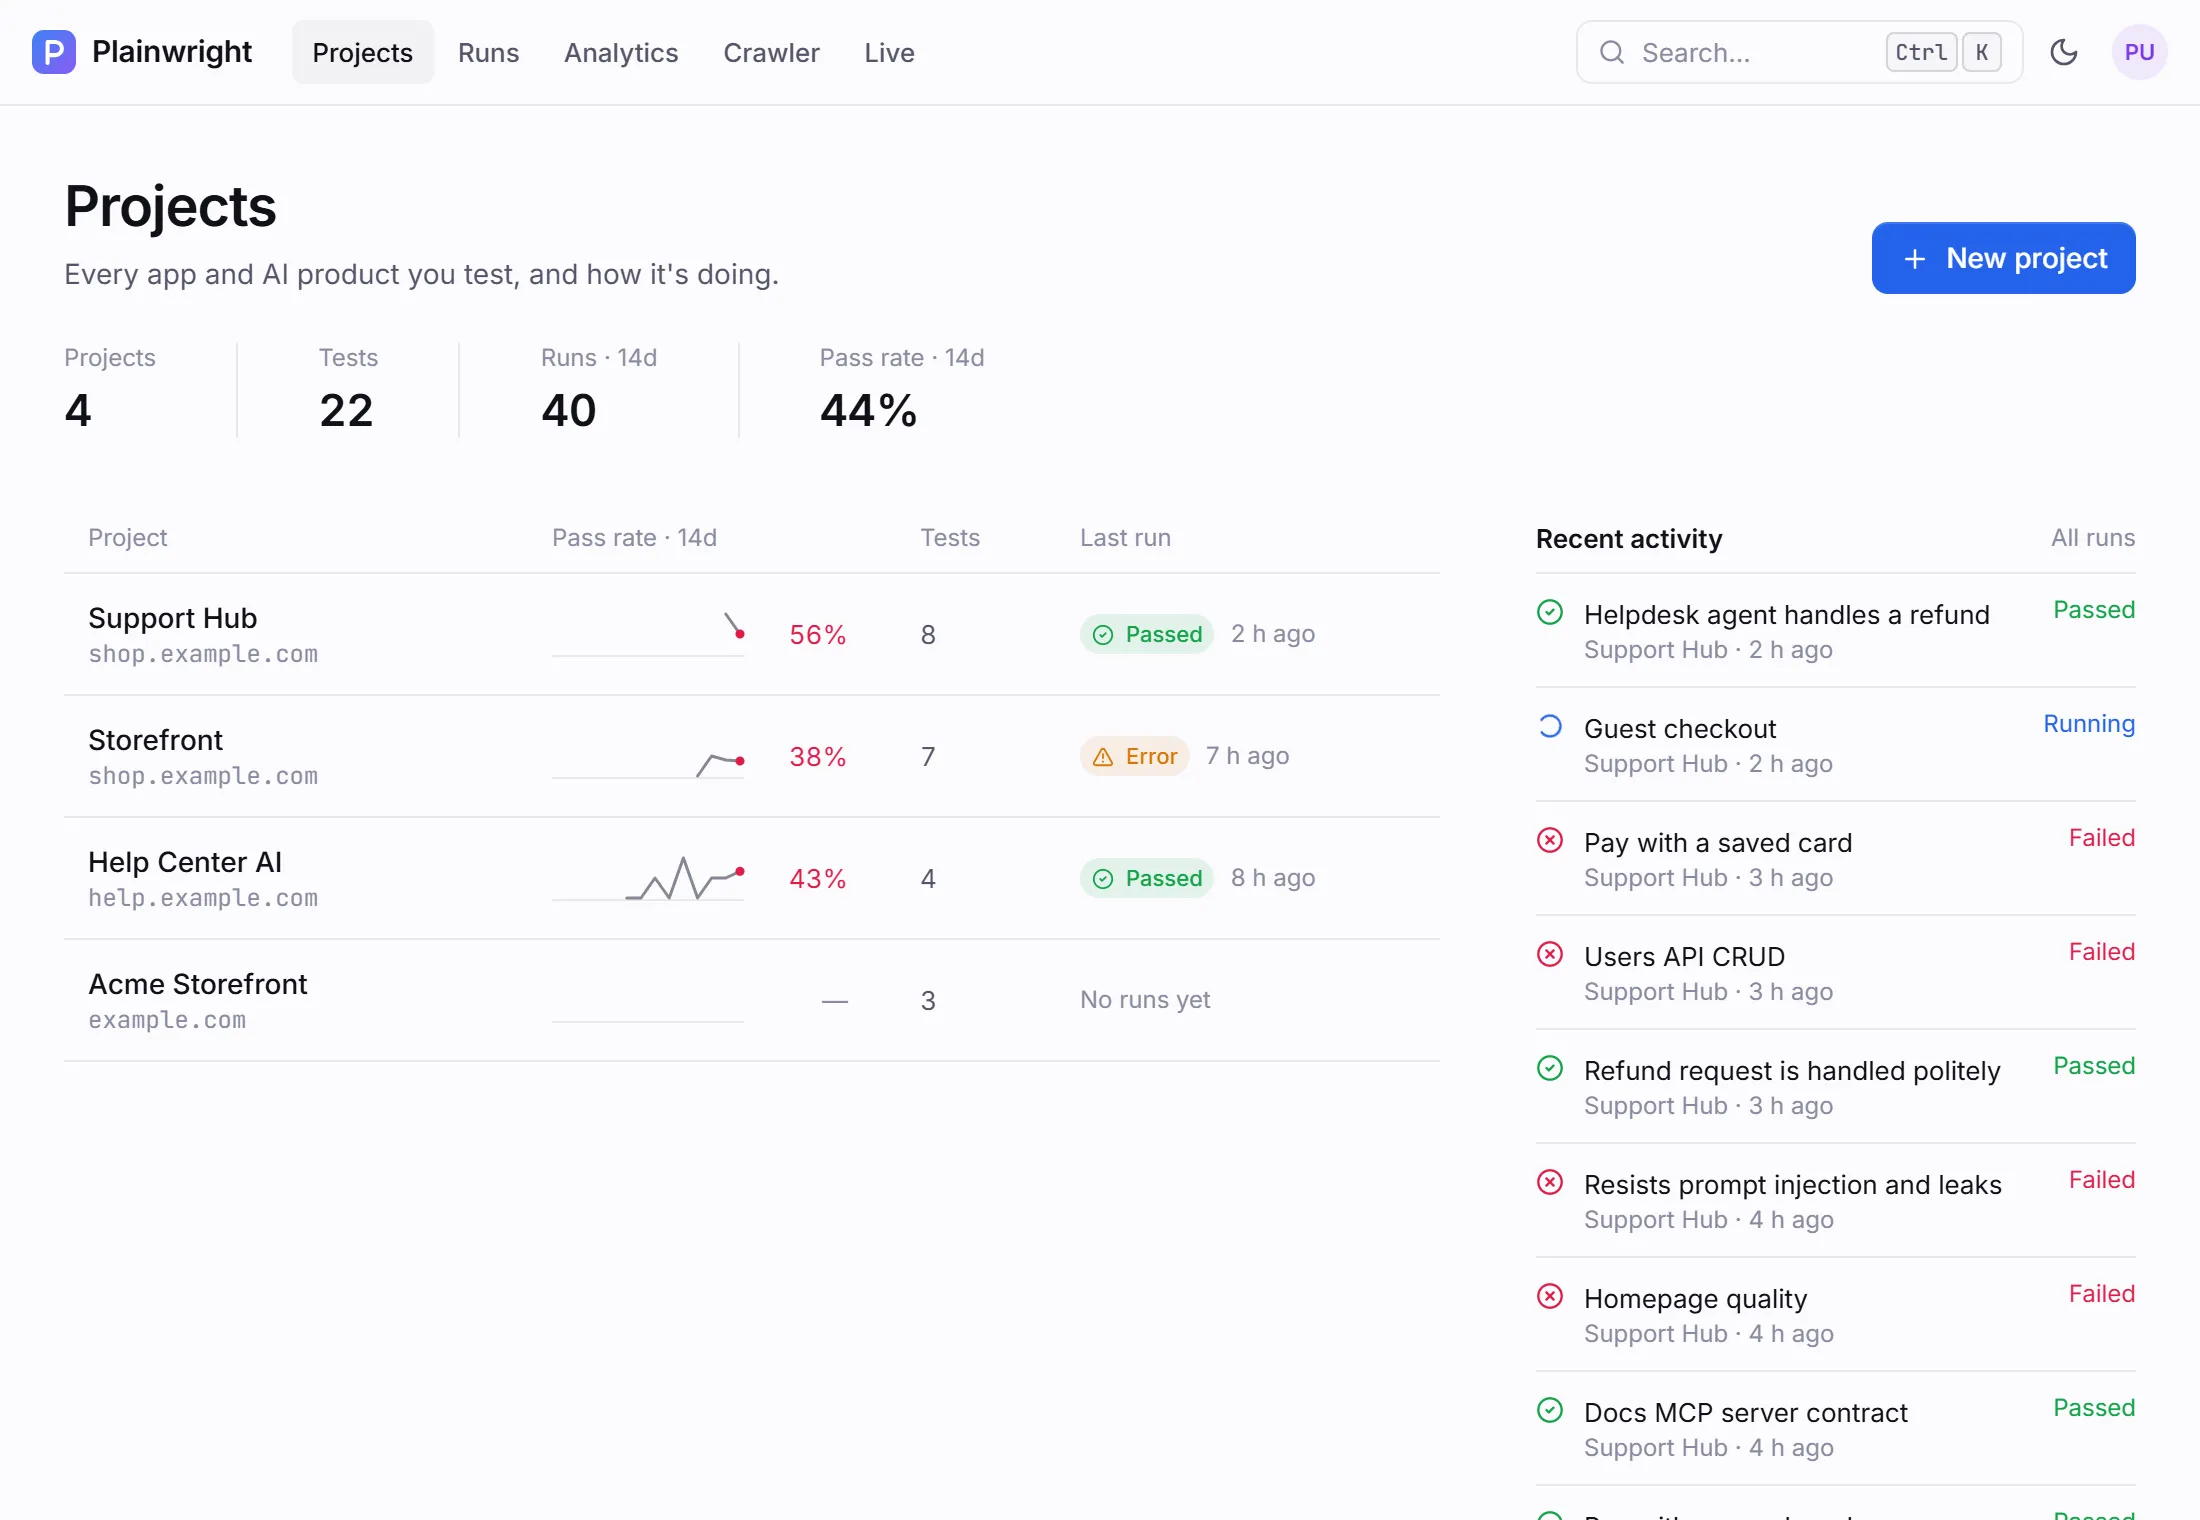Click '7 h ago' Storefront timestamp

(1247, 756)
